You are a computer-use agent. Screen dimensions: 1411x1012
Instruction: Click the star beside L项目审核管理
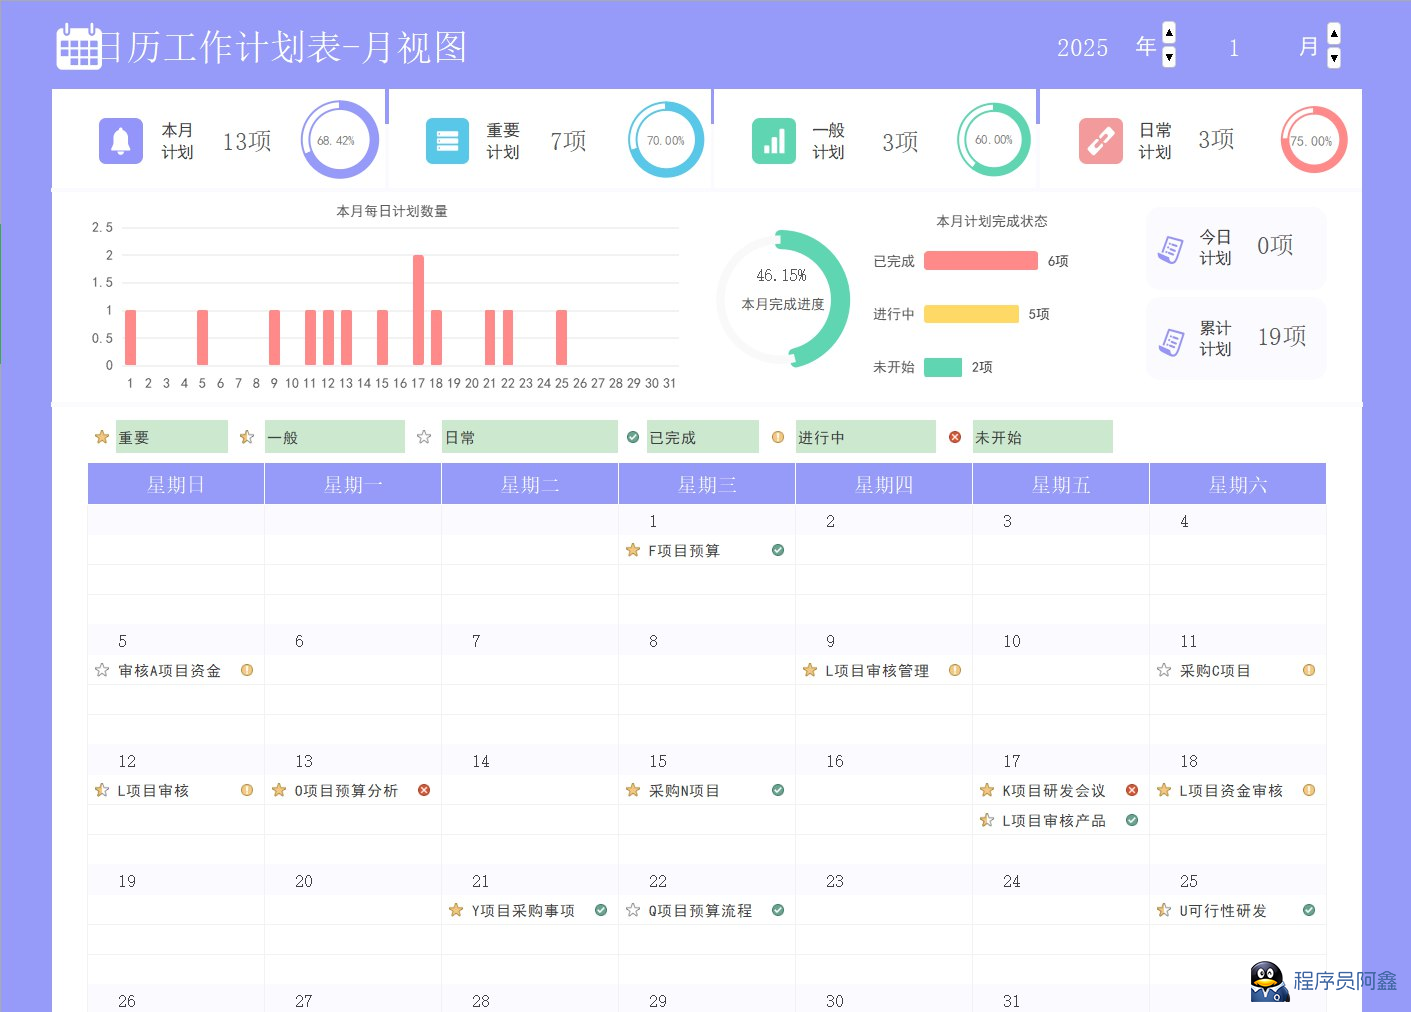(x=810, y=670)
